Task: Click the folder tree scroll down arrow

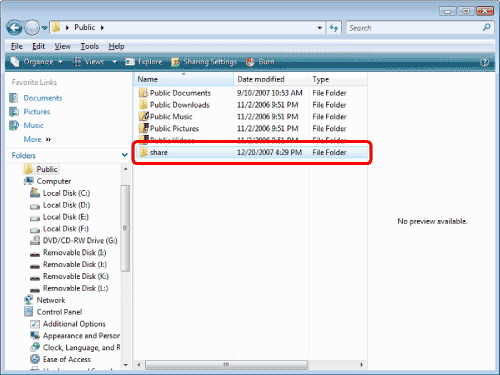Action: (x=125, y=365)
